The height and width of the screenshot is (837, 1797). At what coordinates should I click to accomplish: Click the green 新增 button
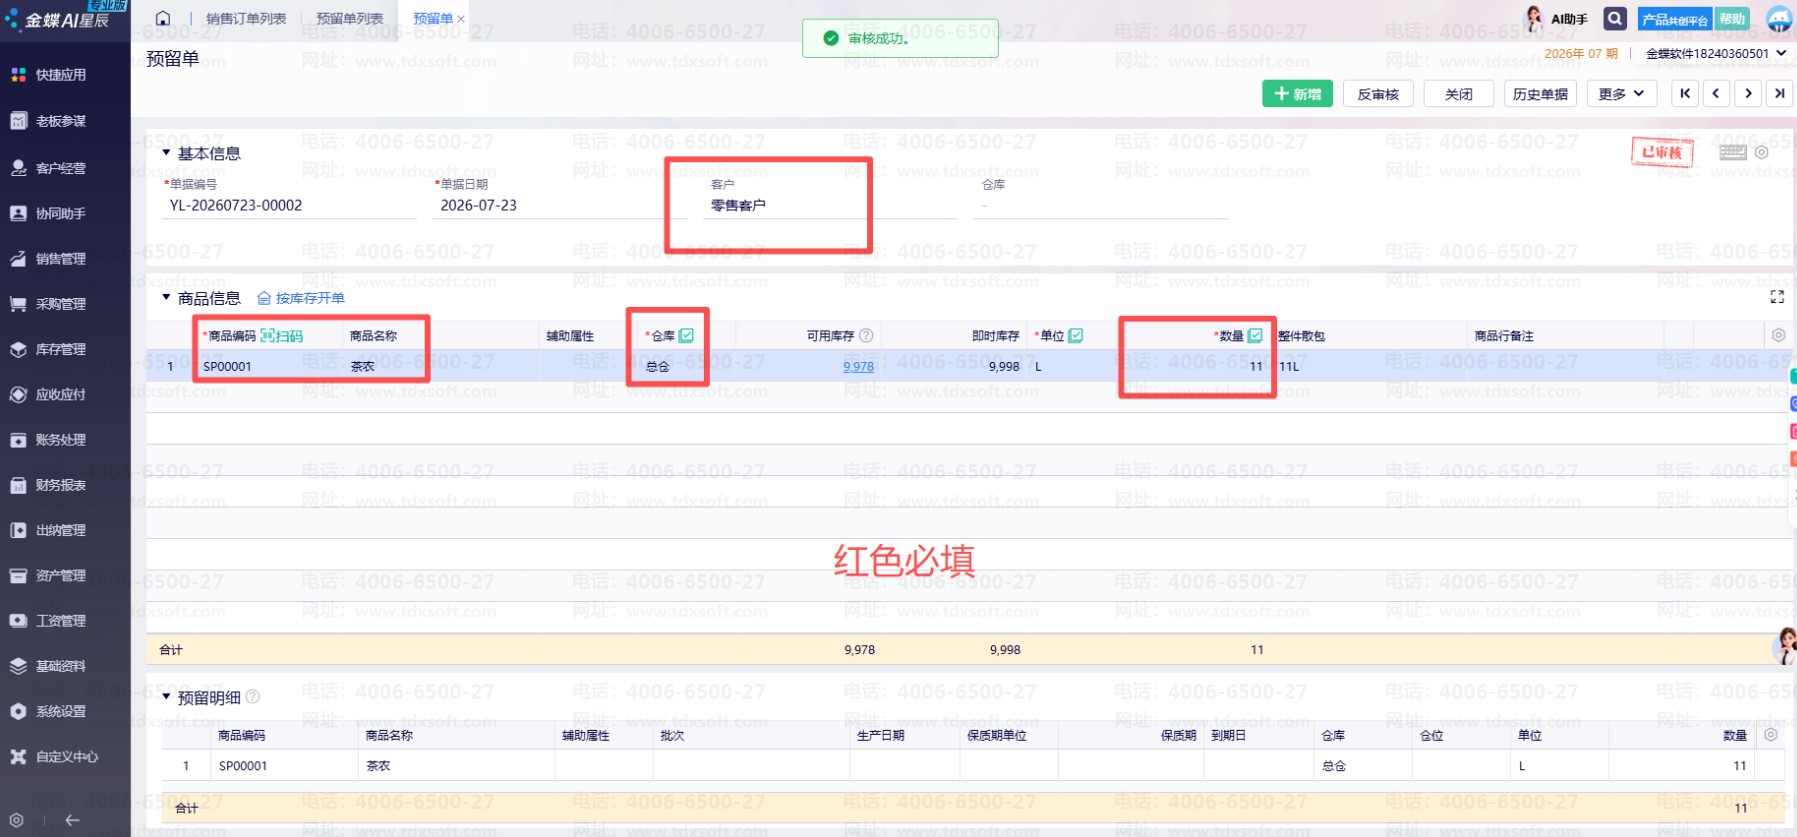[x=1297, y=94]
